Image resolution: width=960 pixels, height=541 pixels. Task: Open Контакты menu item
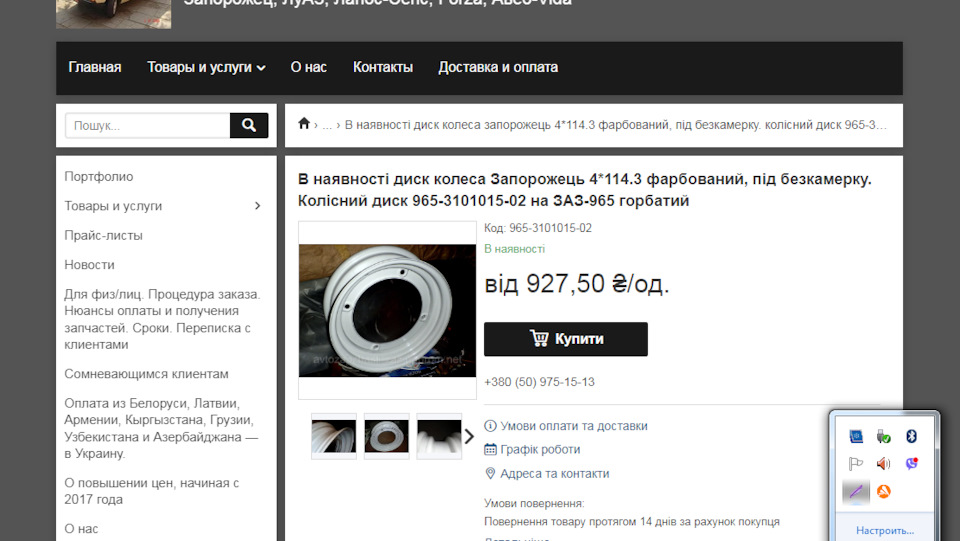pos(383,67)
